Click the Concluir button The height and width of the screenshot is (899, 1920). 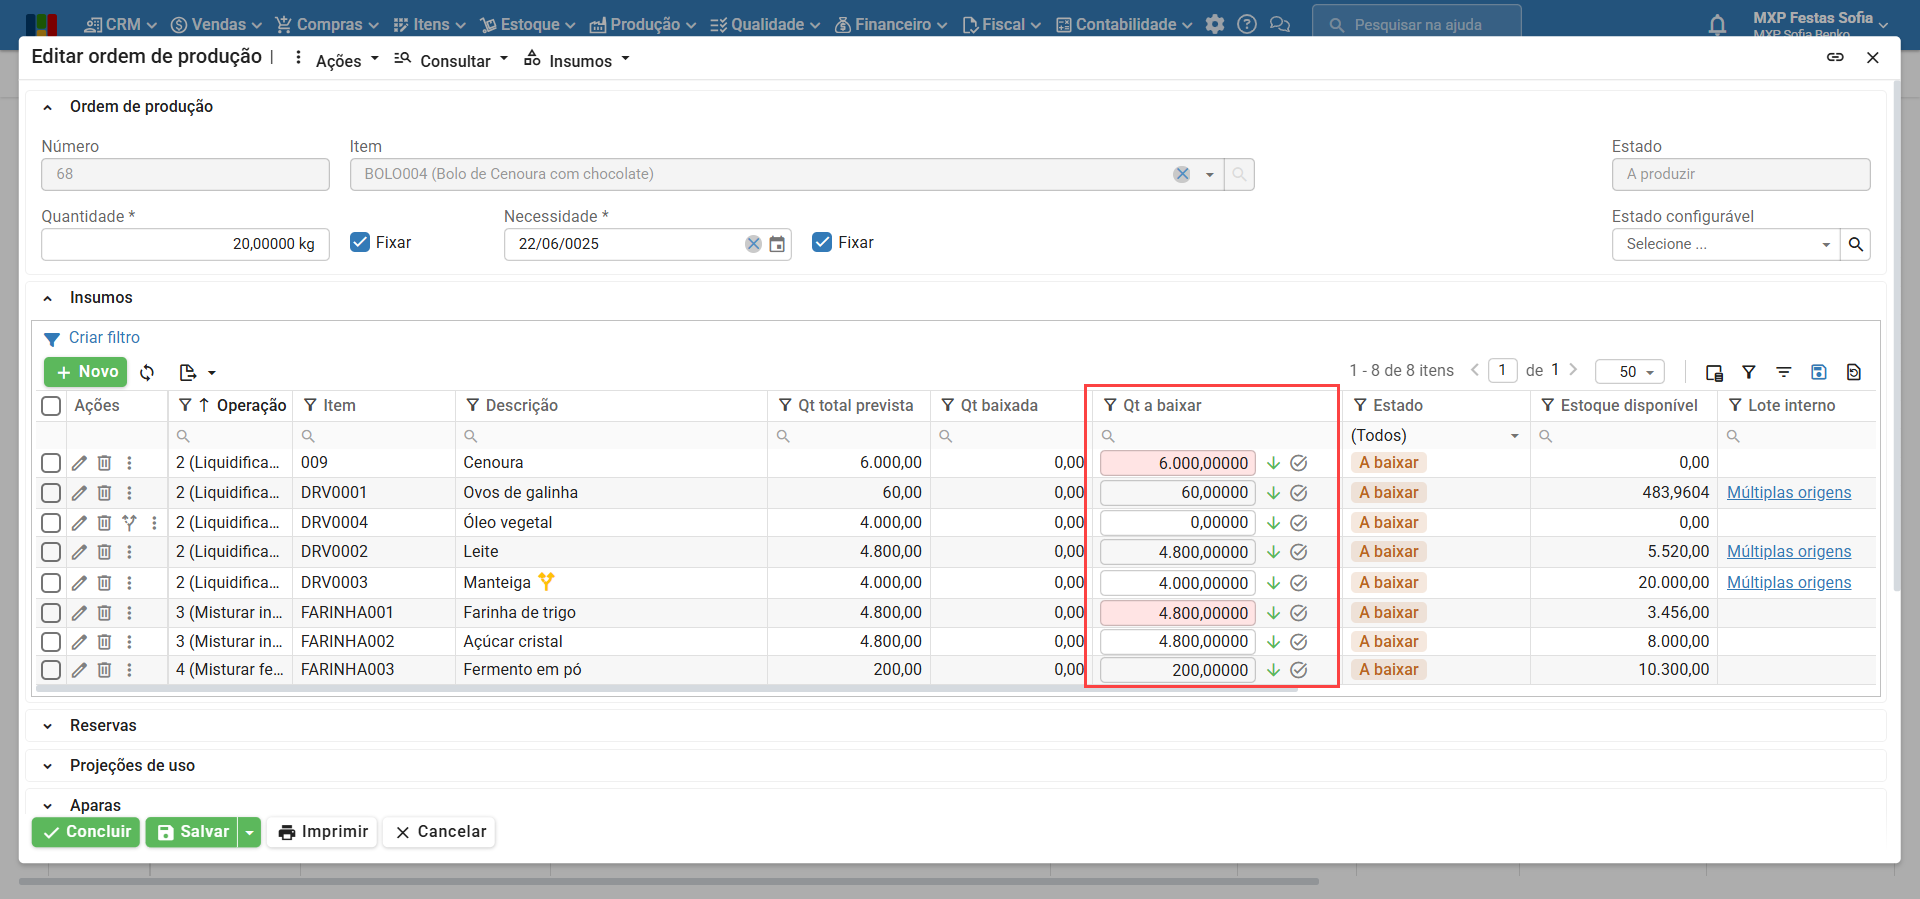tap(87, 832)
